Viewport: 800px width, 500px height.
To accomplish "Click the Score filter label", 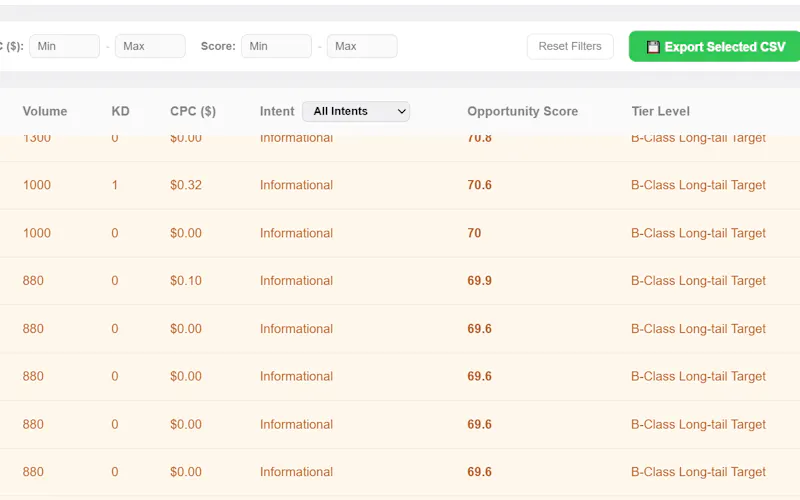I will tap(218, 46).
